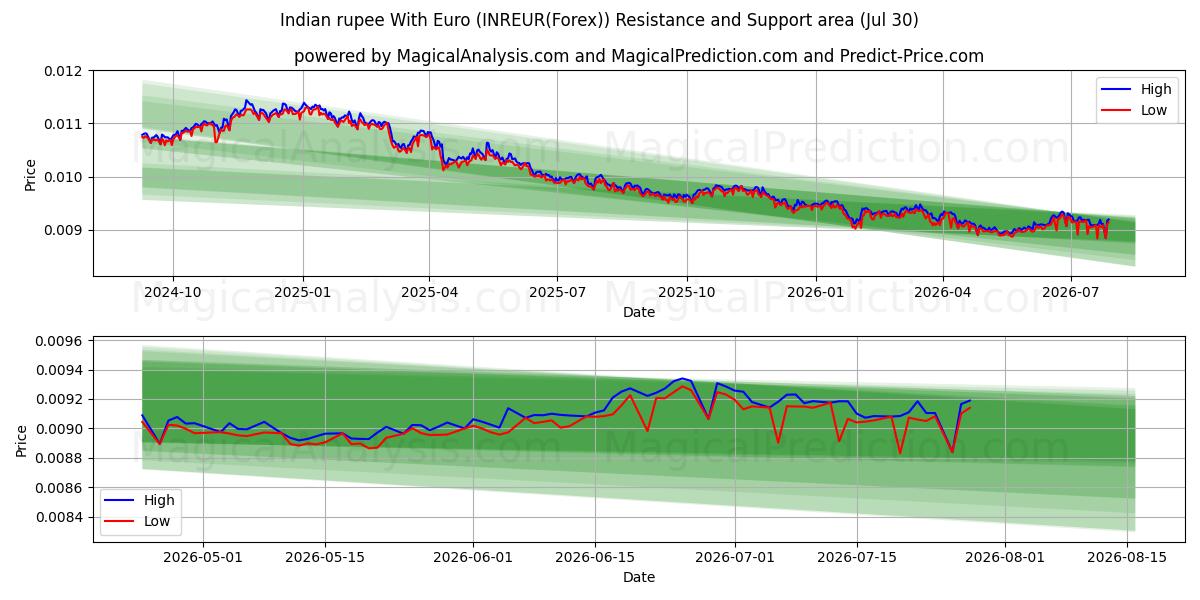
Task: Click the bottom chart x-axis label 2026-07-15
Action: point(859,558)
